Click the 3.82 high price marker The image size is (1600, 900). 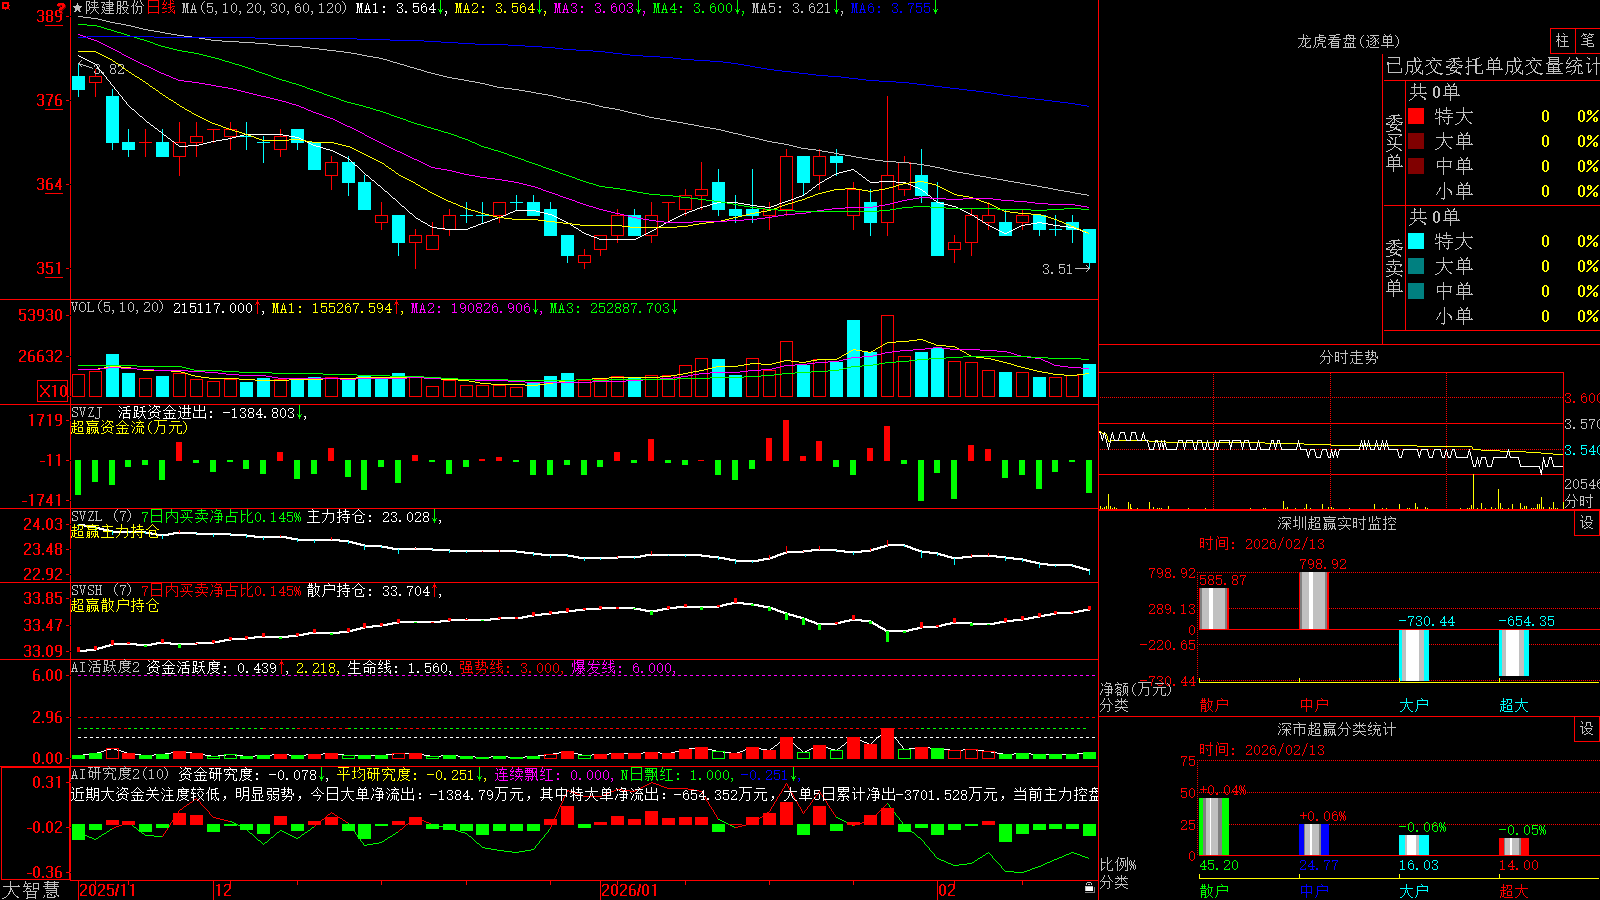pos(108,69)
